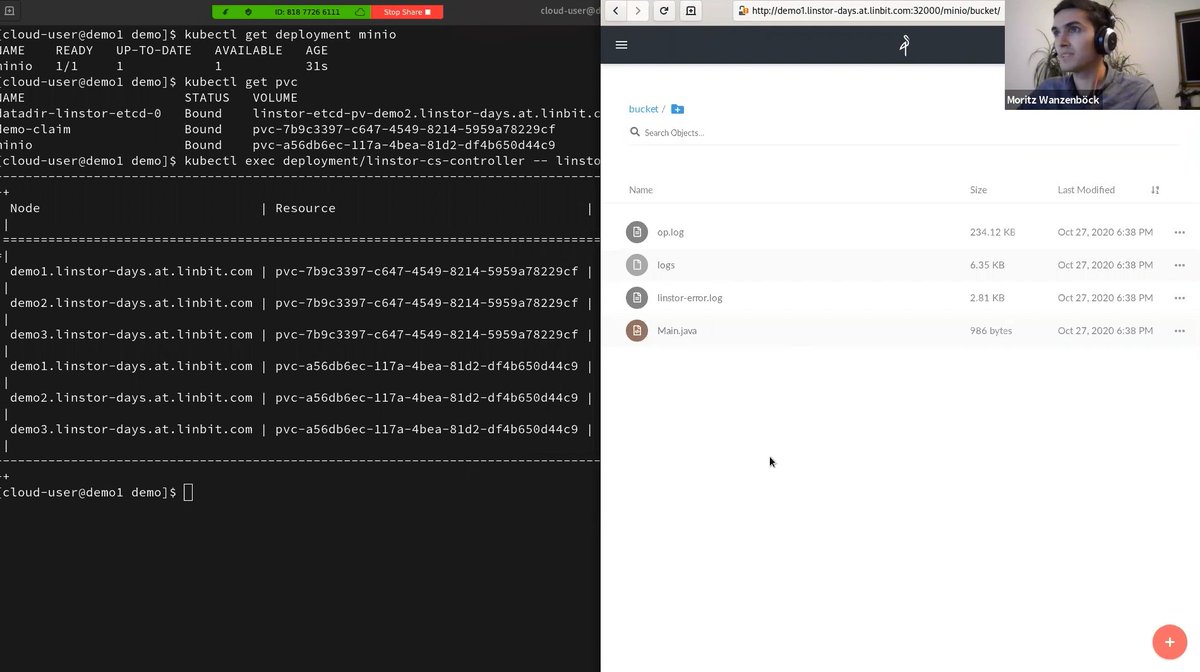Open the Main.java row options menu
The width and height of the screenshot is (1200, 672).
[1180, 330]
